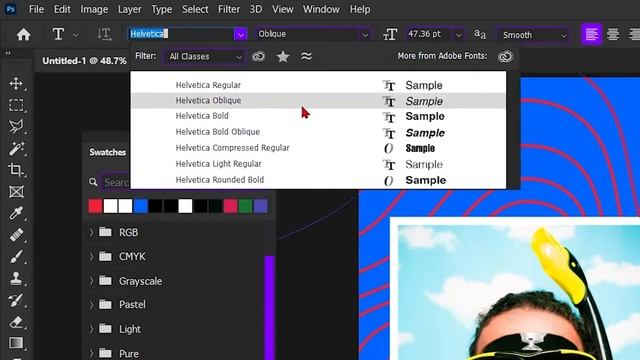The height and width of the screenshot is (360, 640).
Task: Enable center align text
Action: (613, 34)
